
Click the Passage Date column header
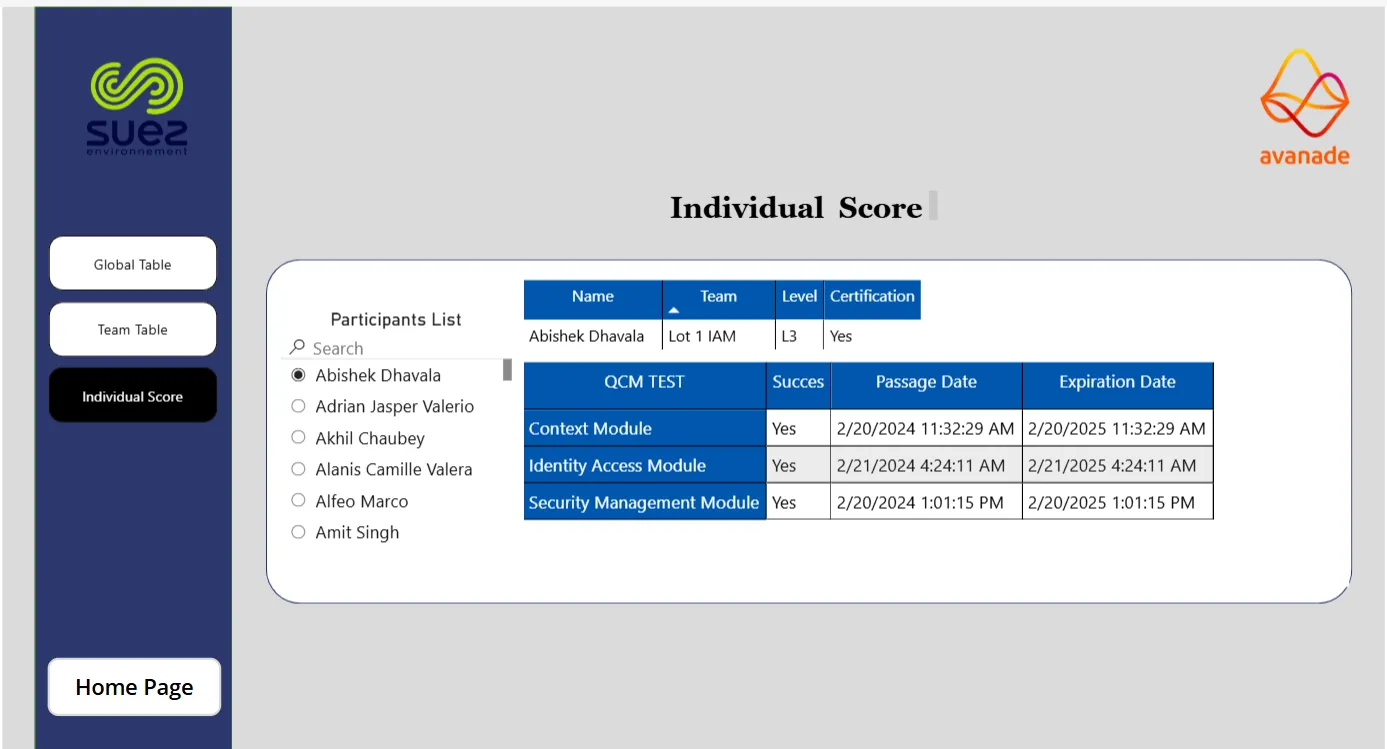click(926, 385)
